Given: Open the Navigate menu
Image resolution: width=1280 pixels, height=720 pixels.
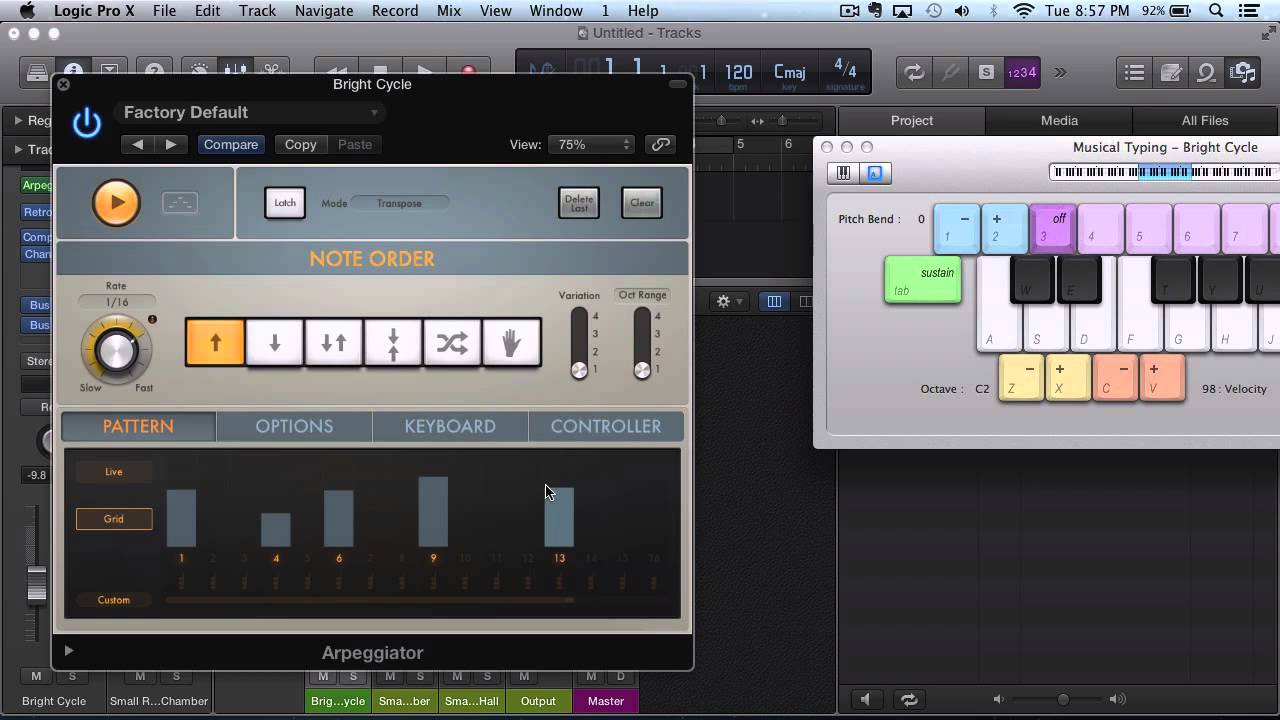Looking at the screenshot, I should (x=324, y=11).
